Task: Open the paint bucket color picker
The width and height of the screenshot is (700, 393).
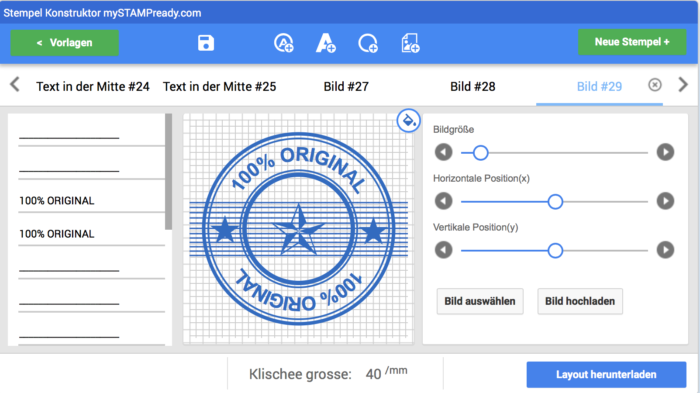Action: [408, 121]
